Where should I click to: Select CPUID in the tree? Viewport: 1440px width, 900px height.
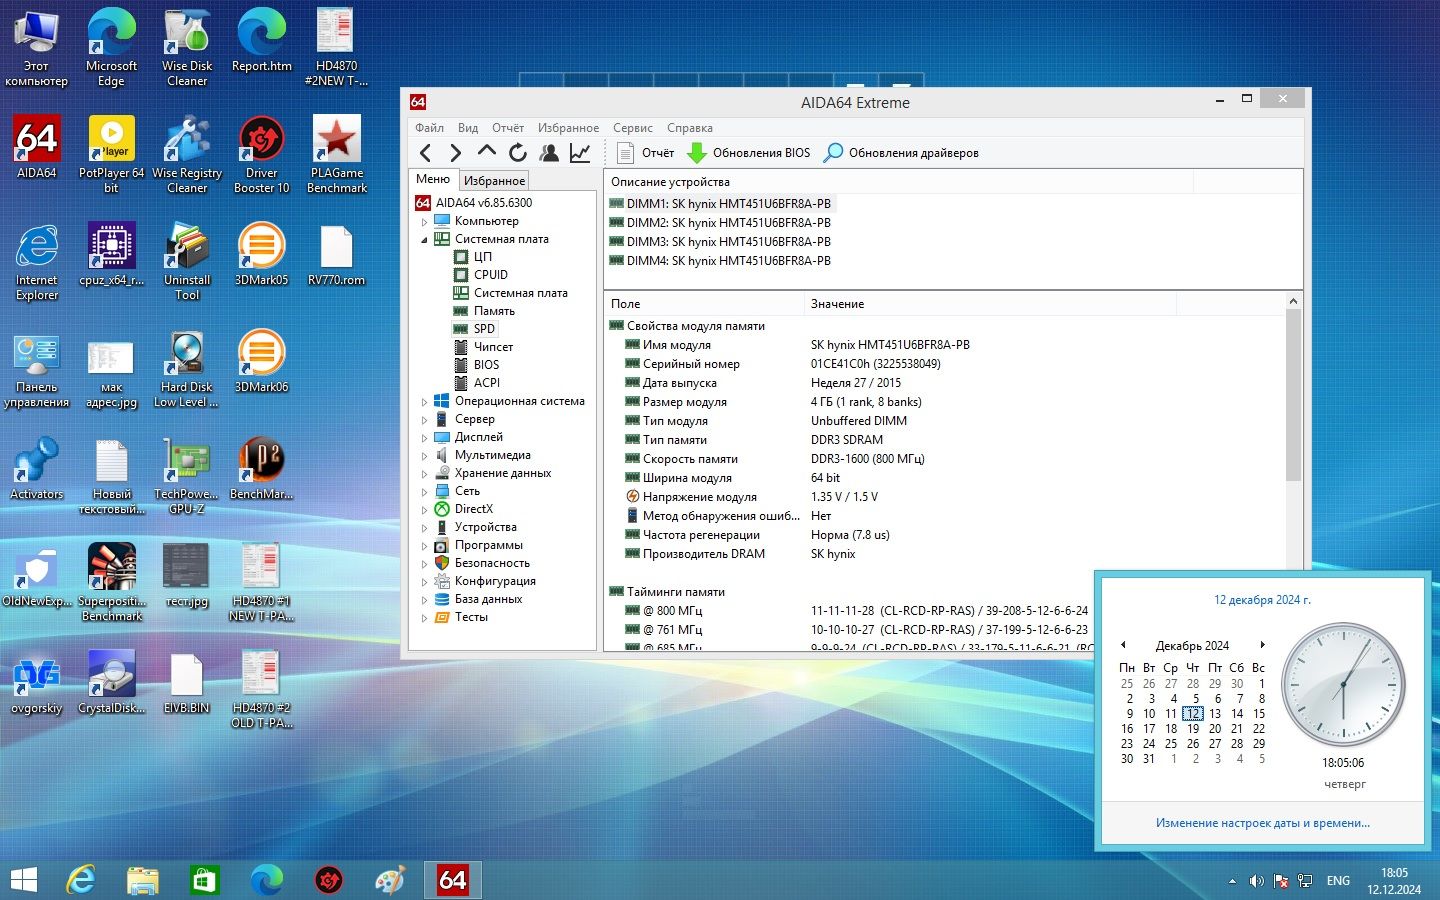pyautogui.click(x=491, y=275)
